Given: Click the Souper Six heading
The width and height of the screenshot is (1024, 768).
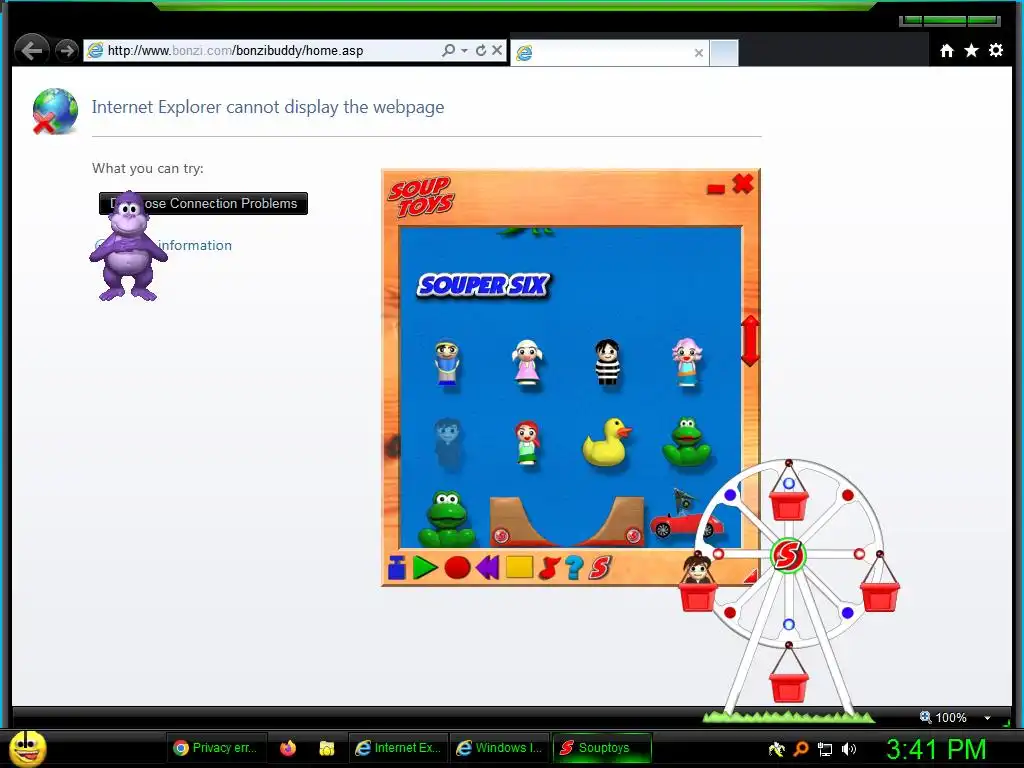Looking at the screenshot, I should (483, 285).
